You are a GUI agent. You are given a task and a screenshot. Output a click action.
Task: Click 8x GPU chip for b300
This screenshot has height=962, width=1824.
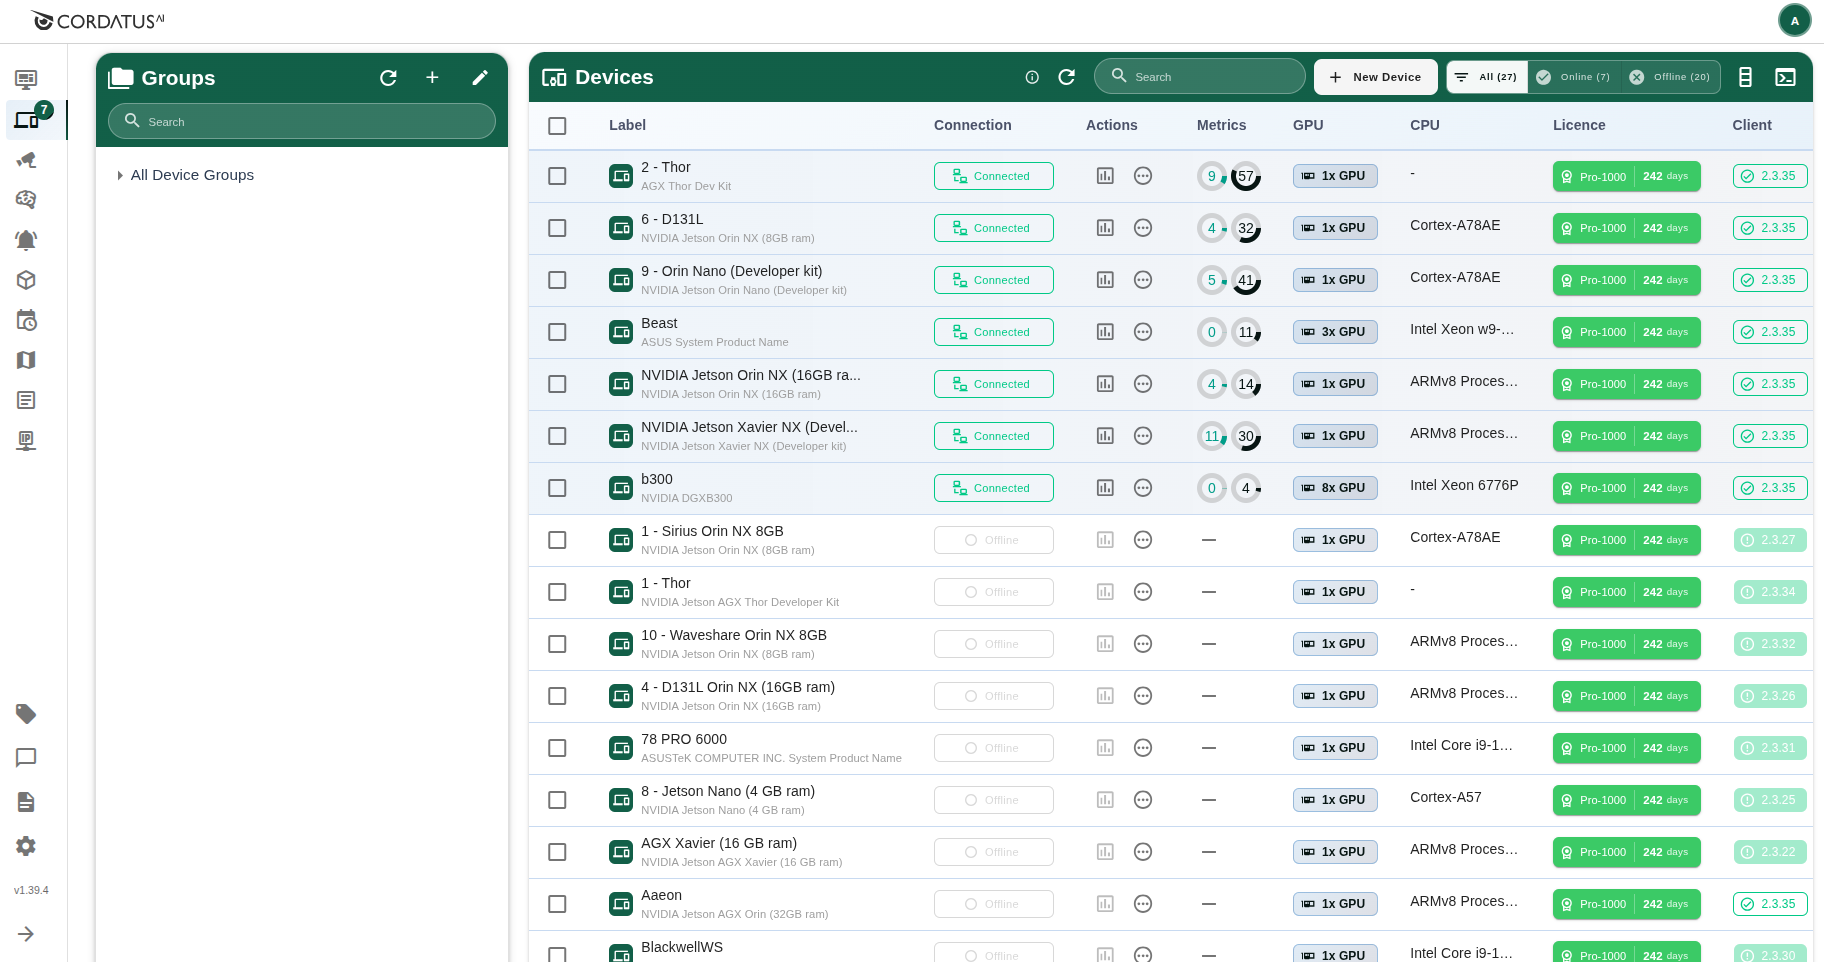point(1335,488)
